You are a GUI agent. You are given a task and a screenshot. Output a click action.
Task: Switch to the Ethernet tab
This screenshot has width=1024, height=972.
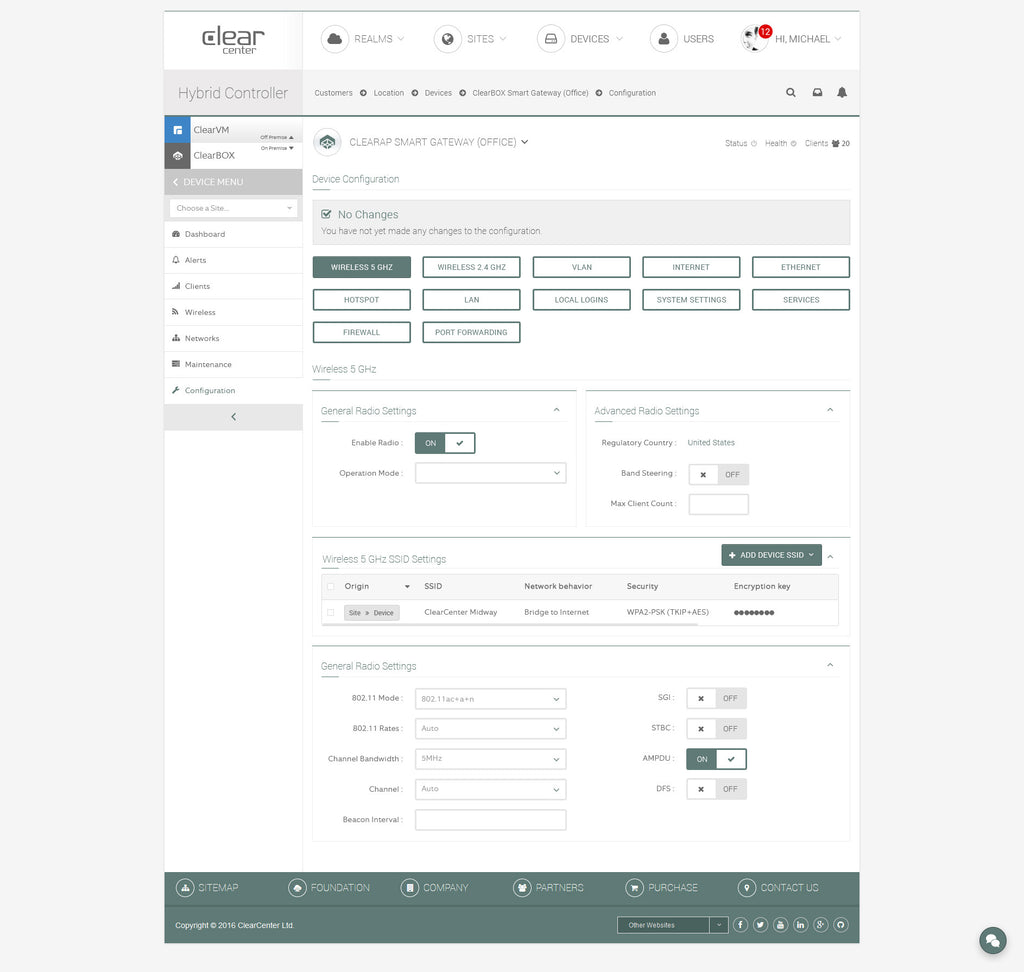click(801, 267)
